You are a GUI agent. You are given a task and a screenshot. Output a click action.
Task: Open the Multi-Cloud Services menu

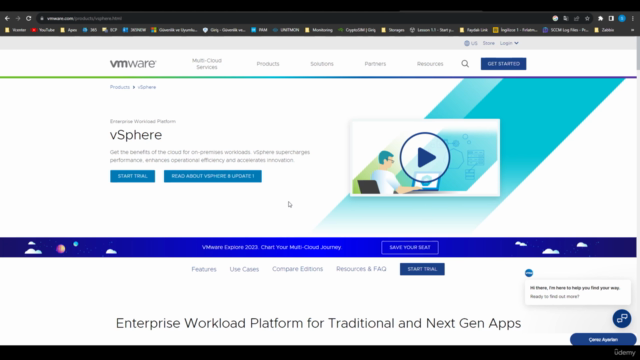pos(207,64)
